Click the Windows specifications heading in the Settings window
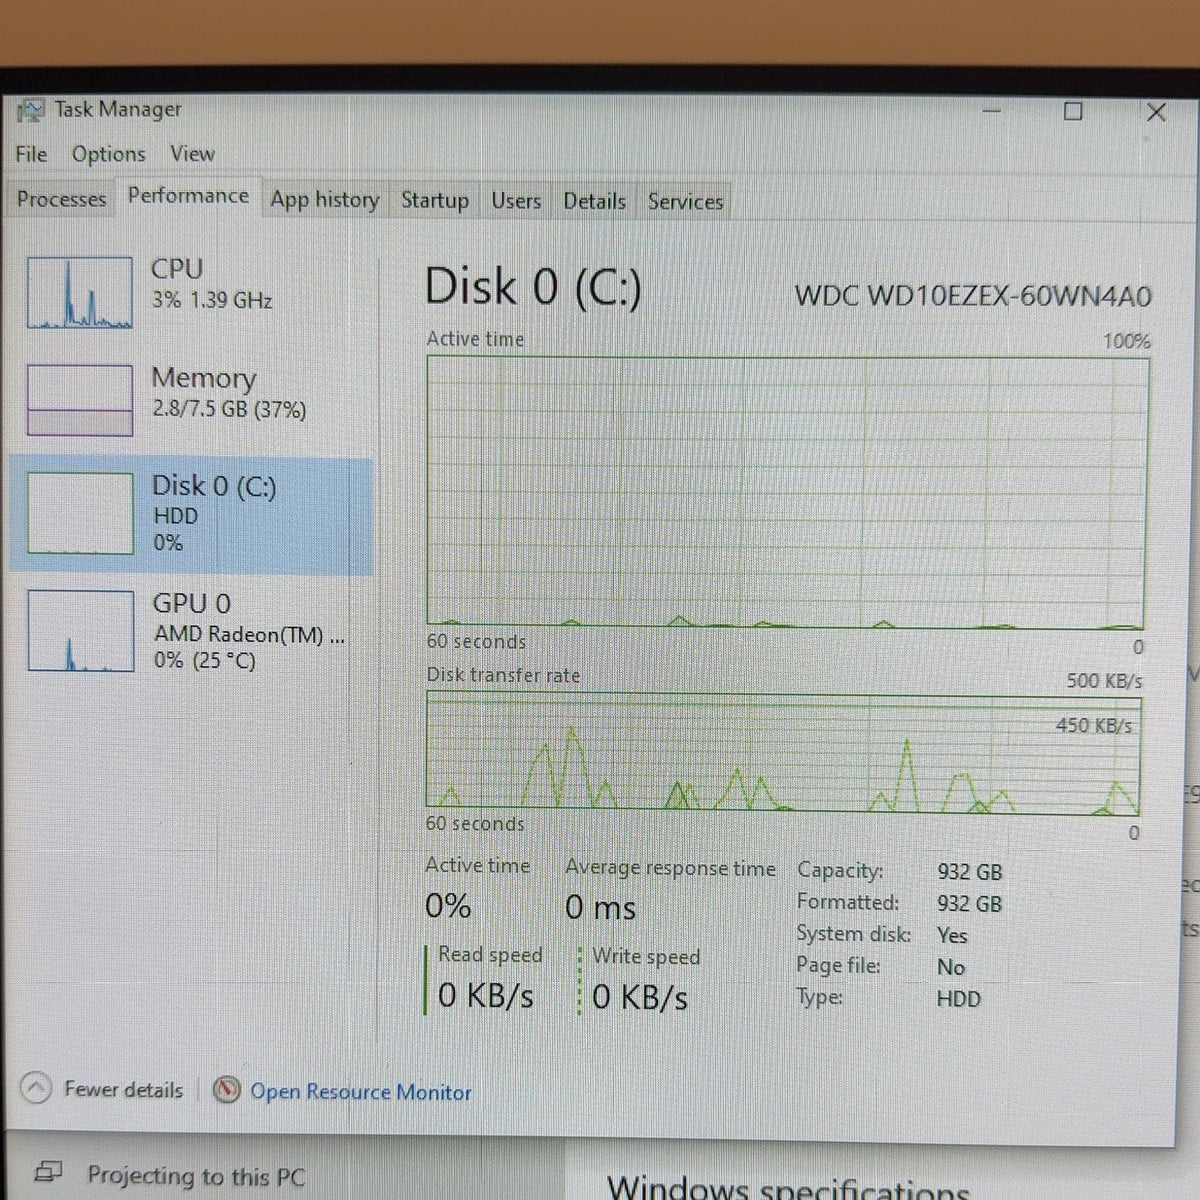The width and height of the screenshot is (1200, 1200). coord(788,1188)
